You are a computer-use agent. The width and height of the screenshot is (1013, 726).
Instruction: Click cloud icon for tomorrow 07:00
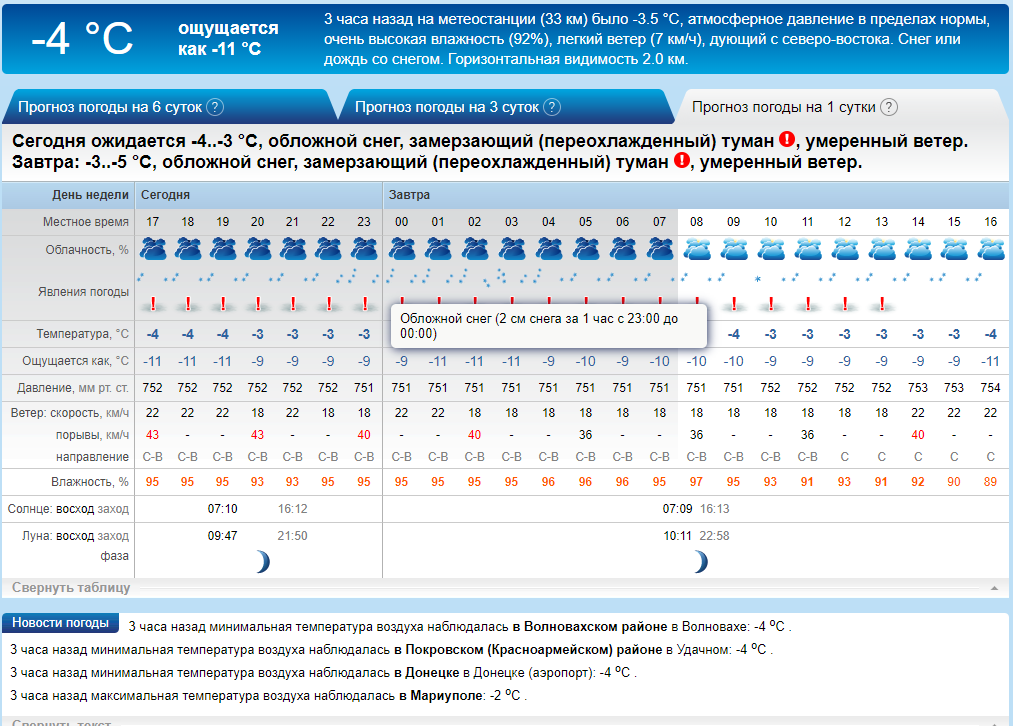point(660,249)
